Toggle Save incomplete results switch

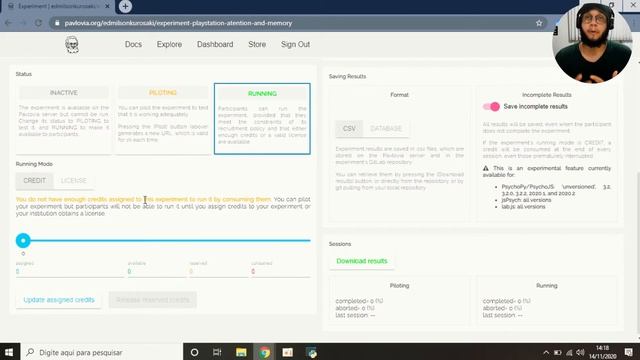(x=491, y=107)
